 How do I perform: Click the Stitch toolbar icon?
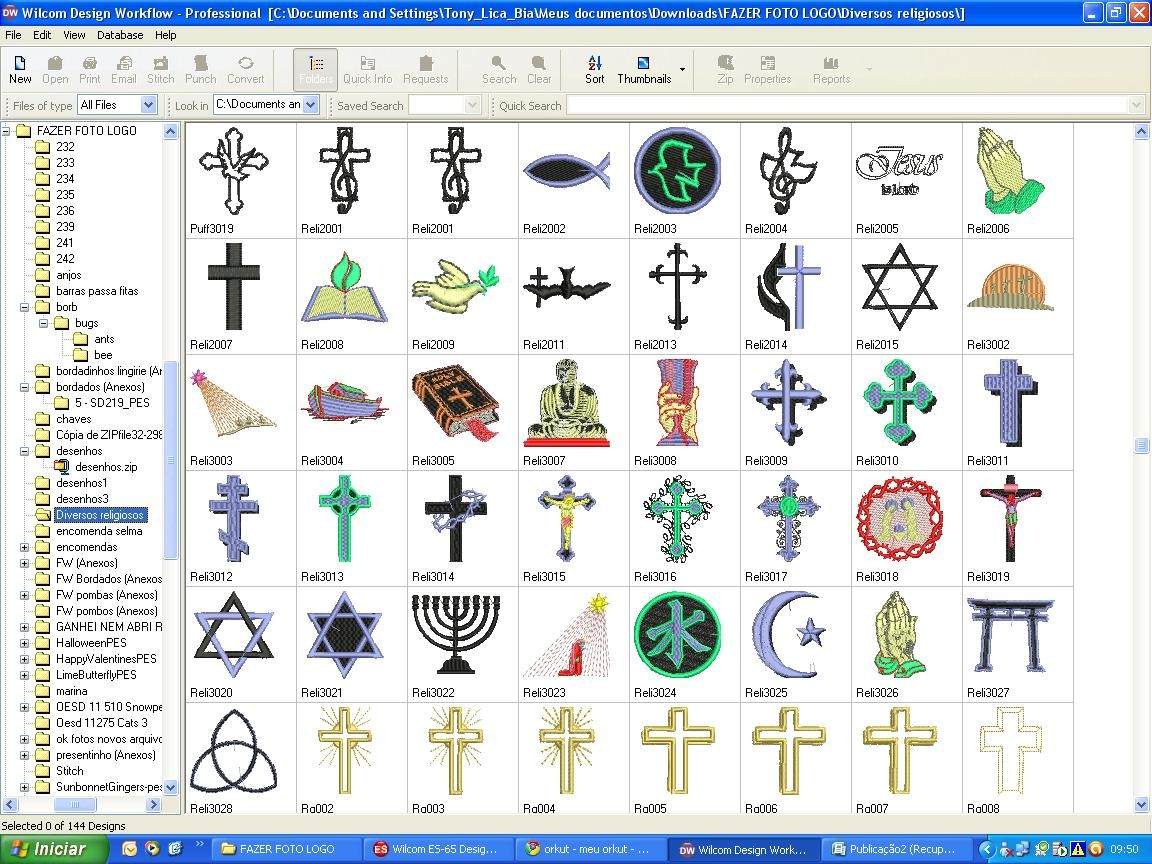click(160, 70)
